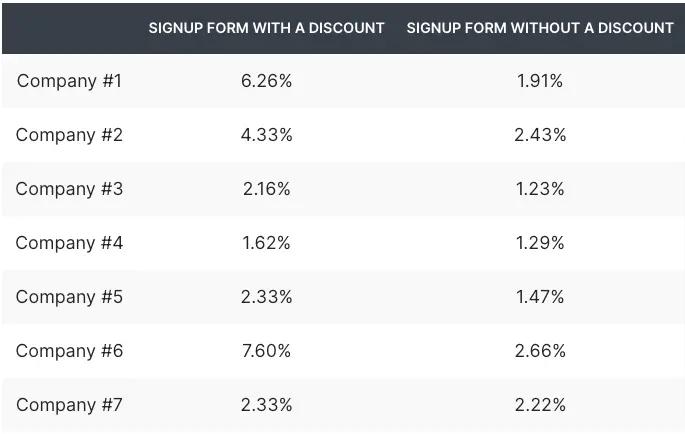Click the 4.33% value cell
This screenshot has height=434, width=685.
pyautogui.click(x=266, y=135)
